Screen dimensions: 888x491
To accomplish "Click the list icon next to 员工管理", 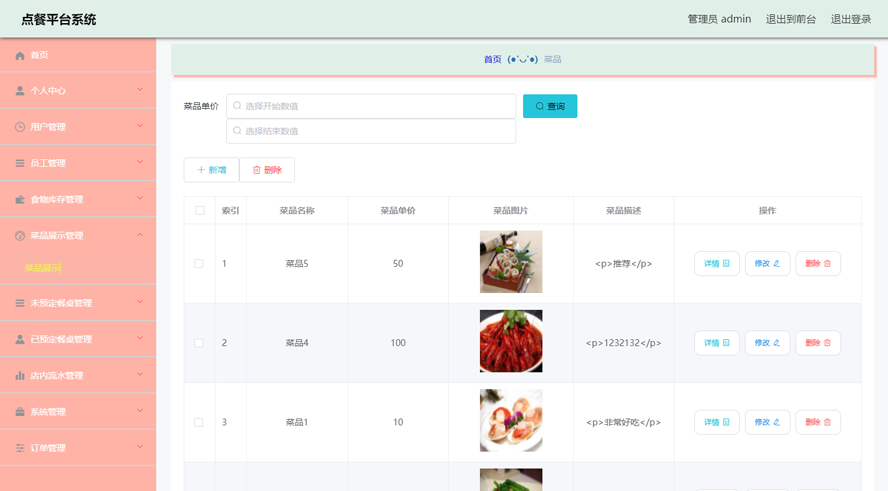I will tap(20, 163).
